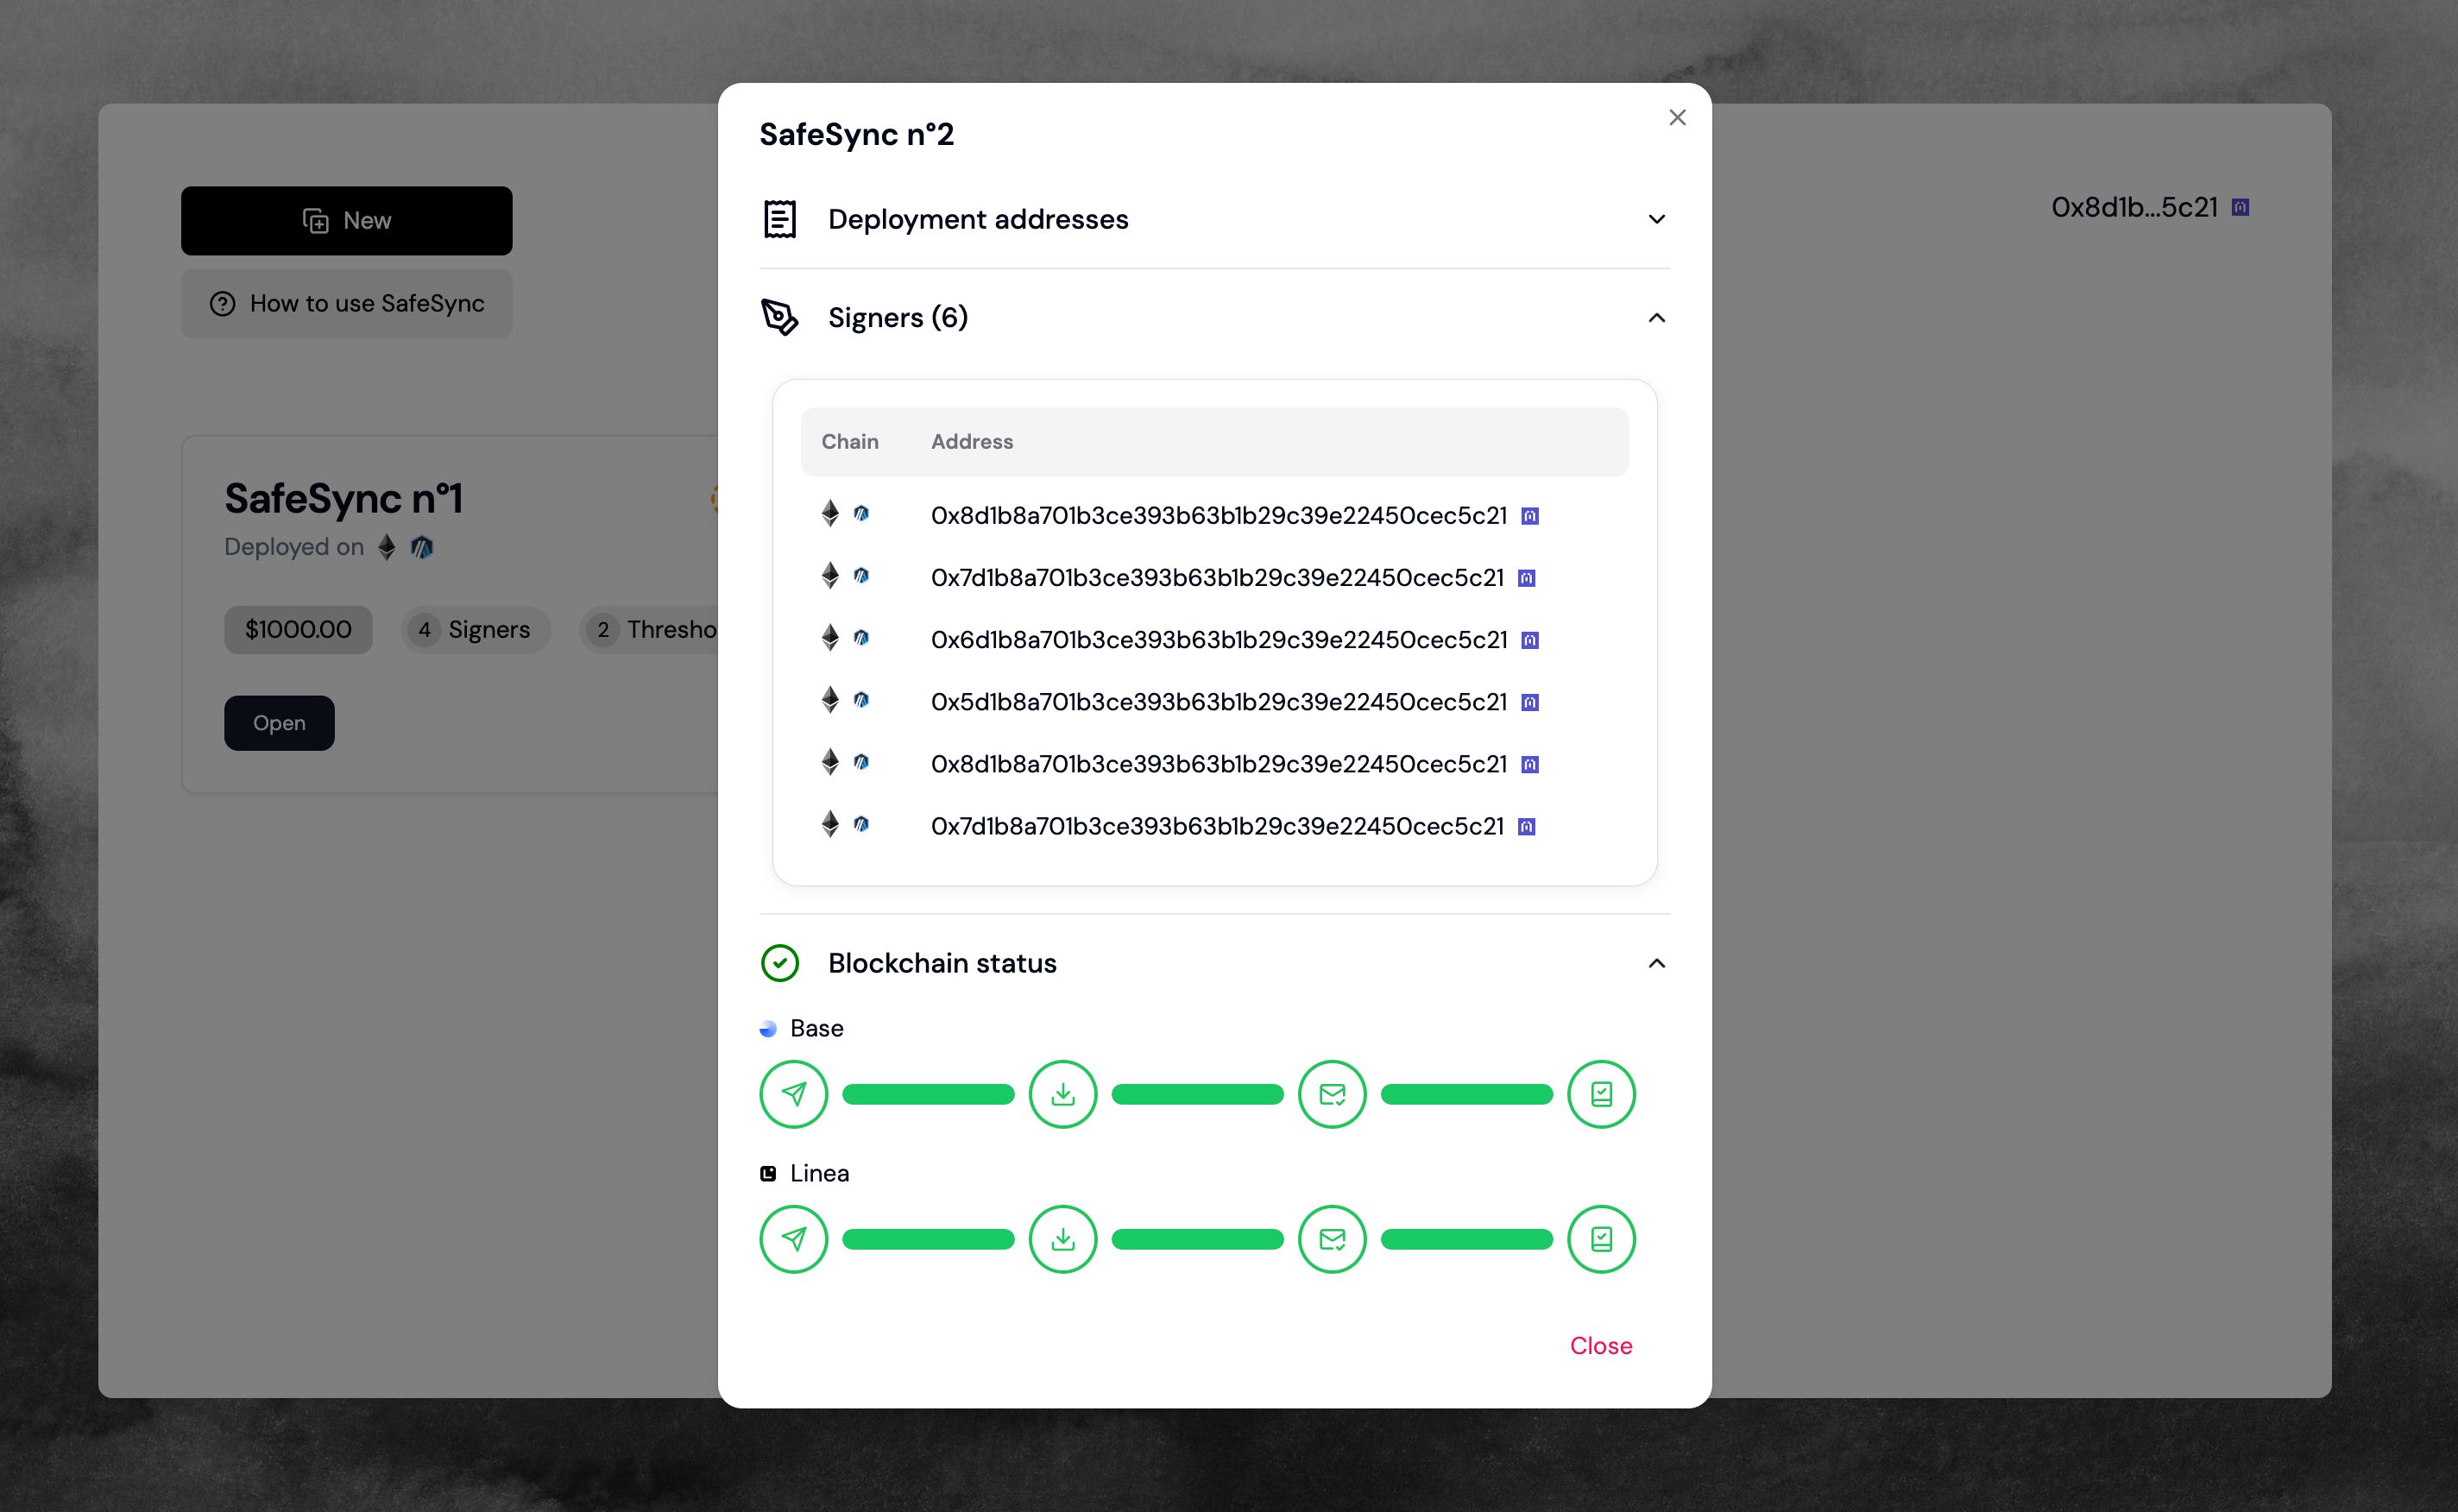Screen dimensions: 2458x1512
Task: Click Base progress bar between download and envelope
Action: pos(1197,1094)
